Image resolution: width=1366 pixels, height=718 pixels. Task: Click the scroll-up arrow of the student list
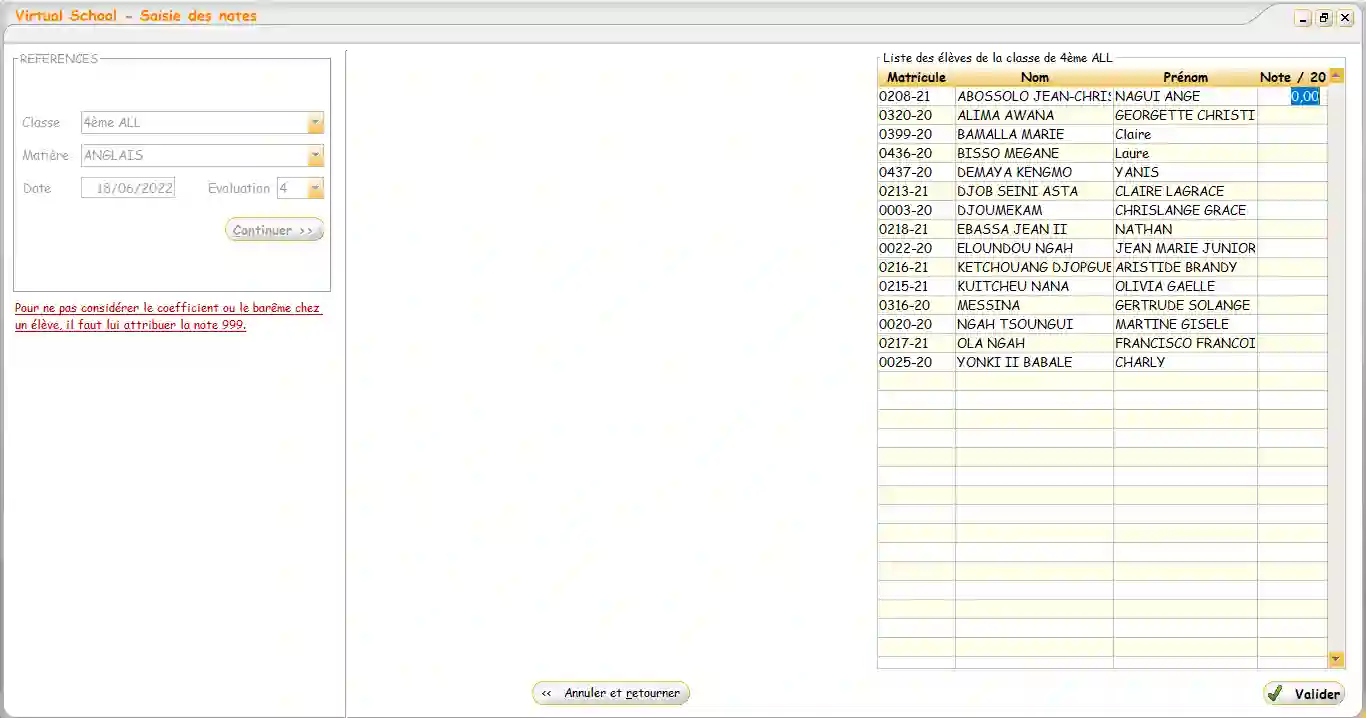[1336, 74]
